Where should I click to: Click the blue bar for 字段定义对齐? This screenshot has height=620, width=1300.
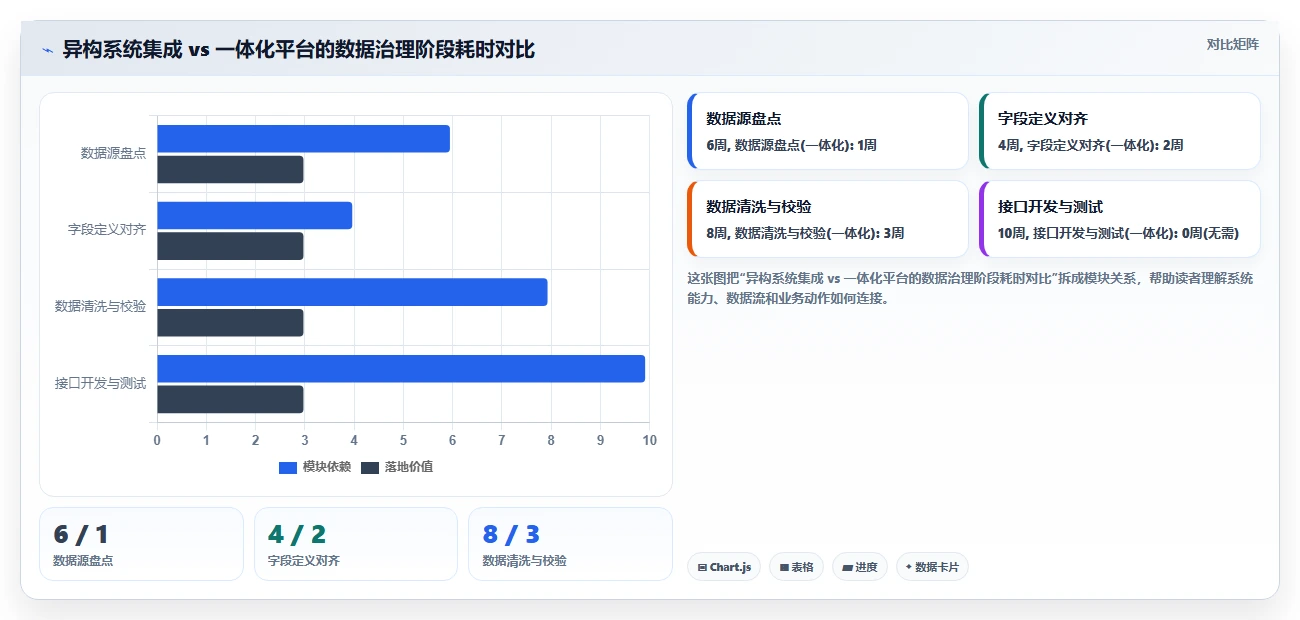click(x=255, y=215)
